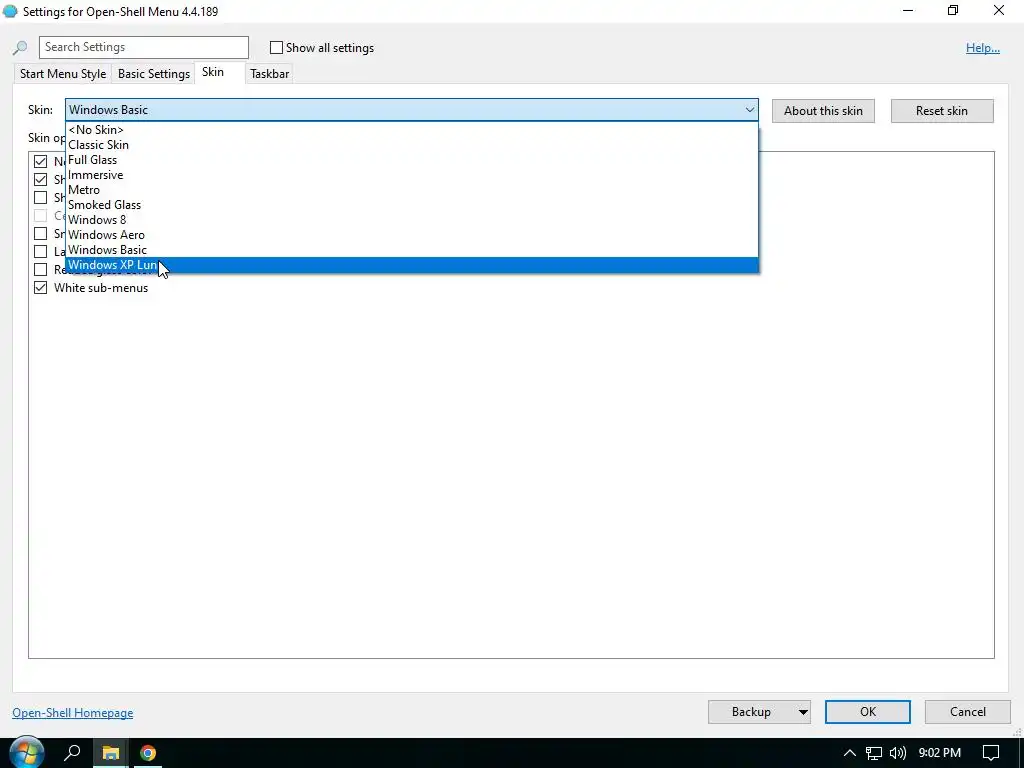Confirm settings with the OK button
The image size is (1024, 768).
867,712
